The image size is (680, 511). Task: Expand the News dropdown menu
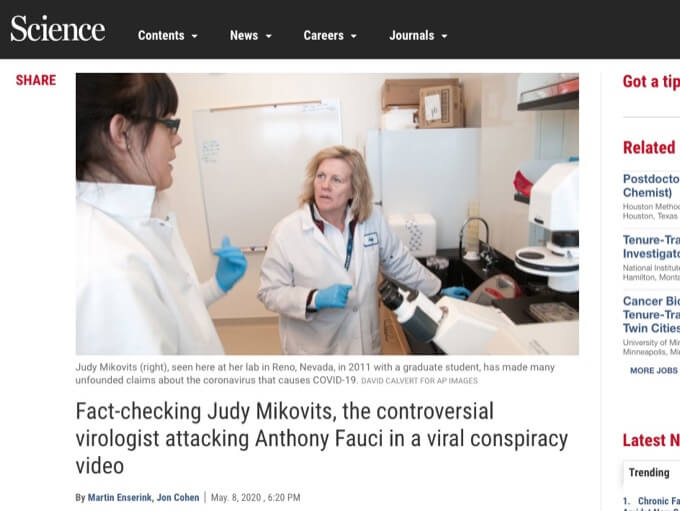tap(251, 36)
